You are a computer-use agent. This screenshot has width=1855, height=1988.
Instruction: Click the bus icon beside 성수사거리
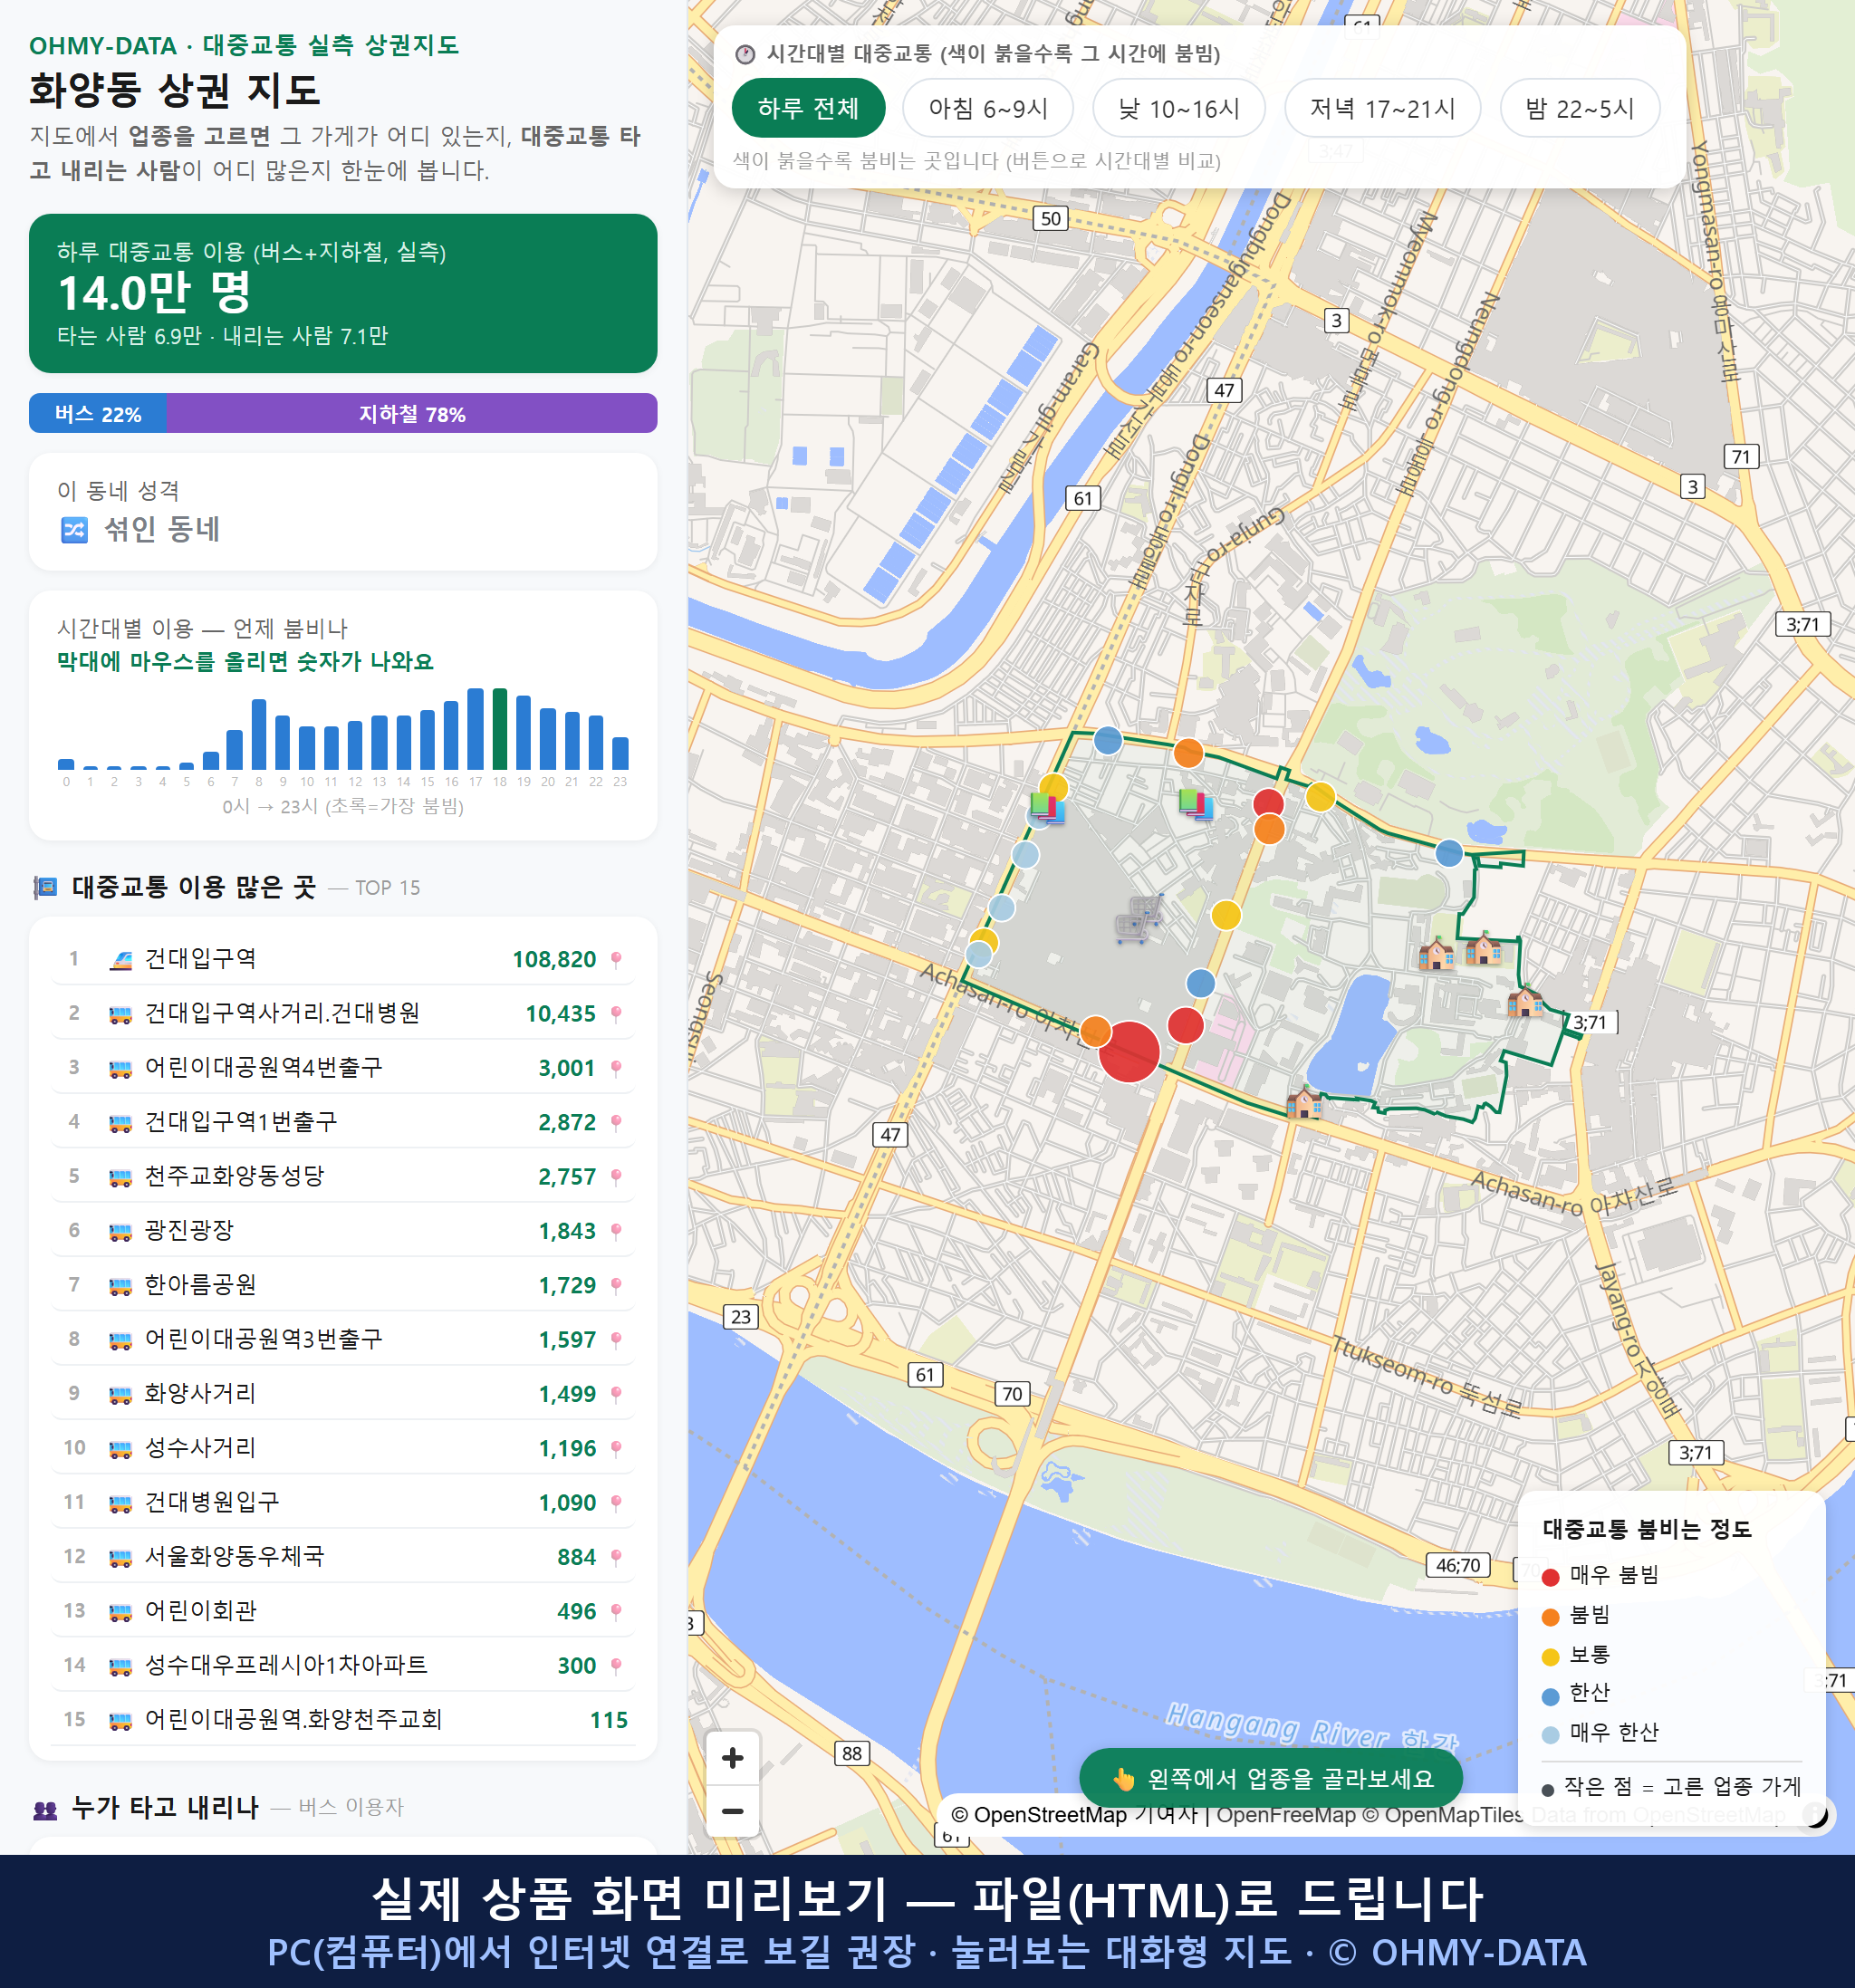[x=120, y=1449]
